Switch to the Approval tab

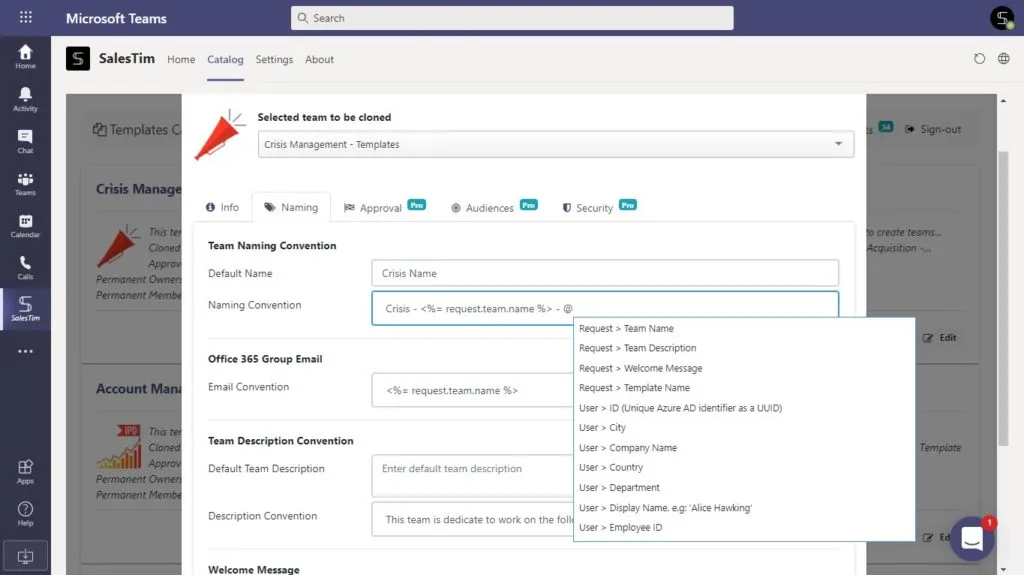385,207
